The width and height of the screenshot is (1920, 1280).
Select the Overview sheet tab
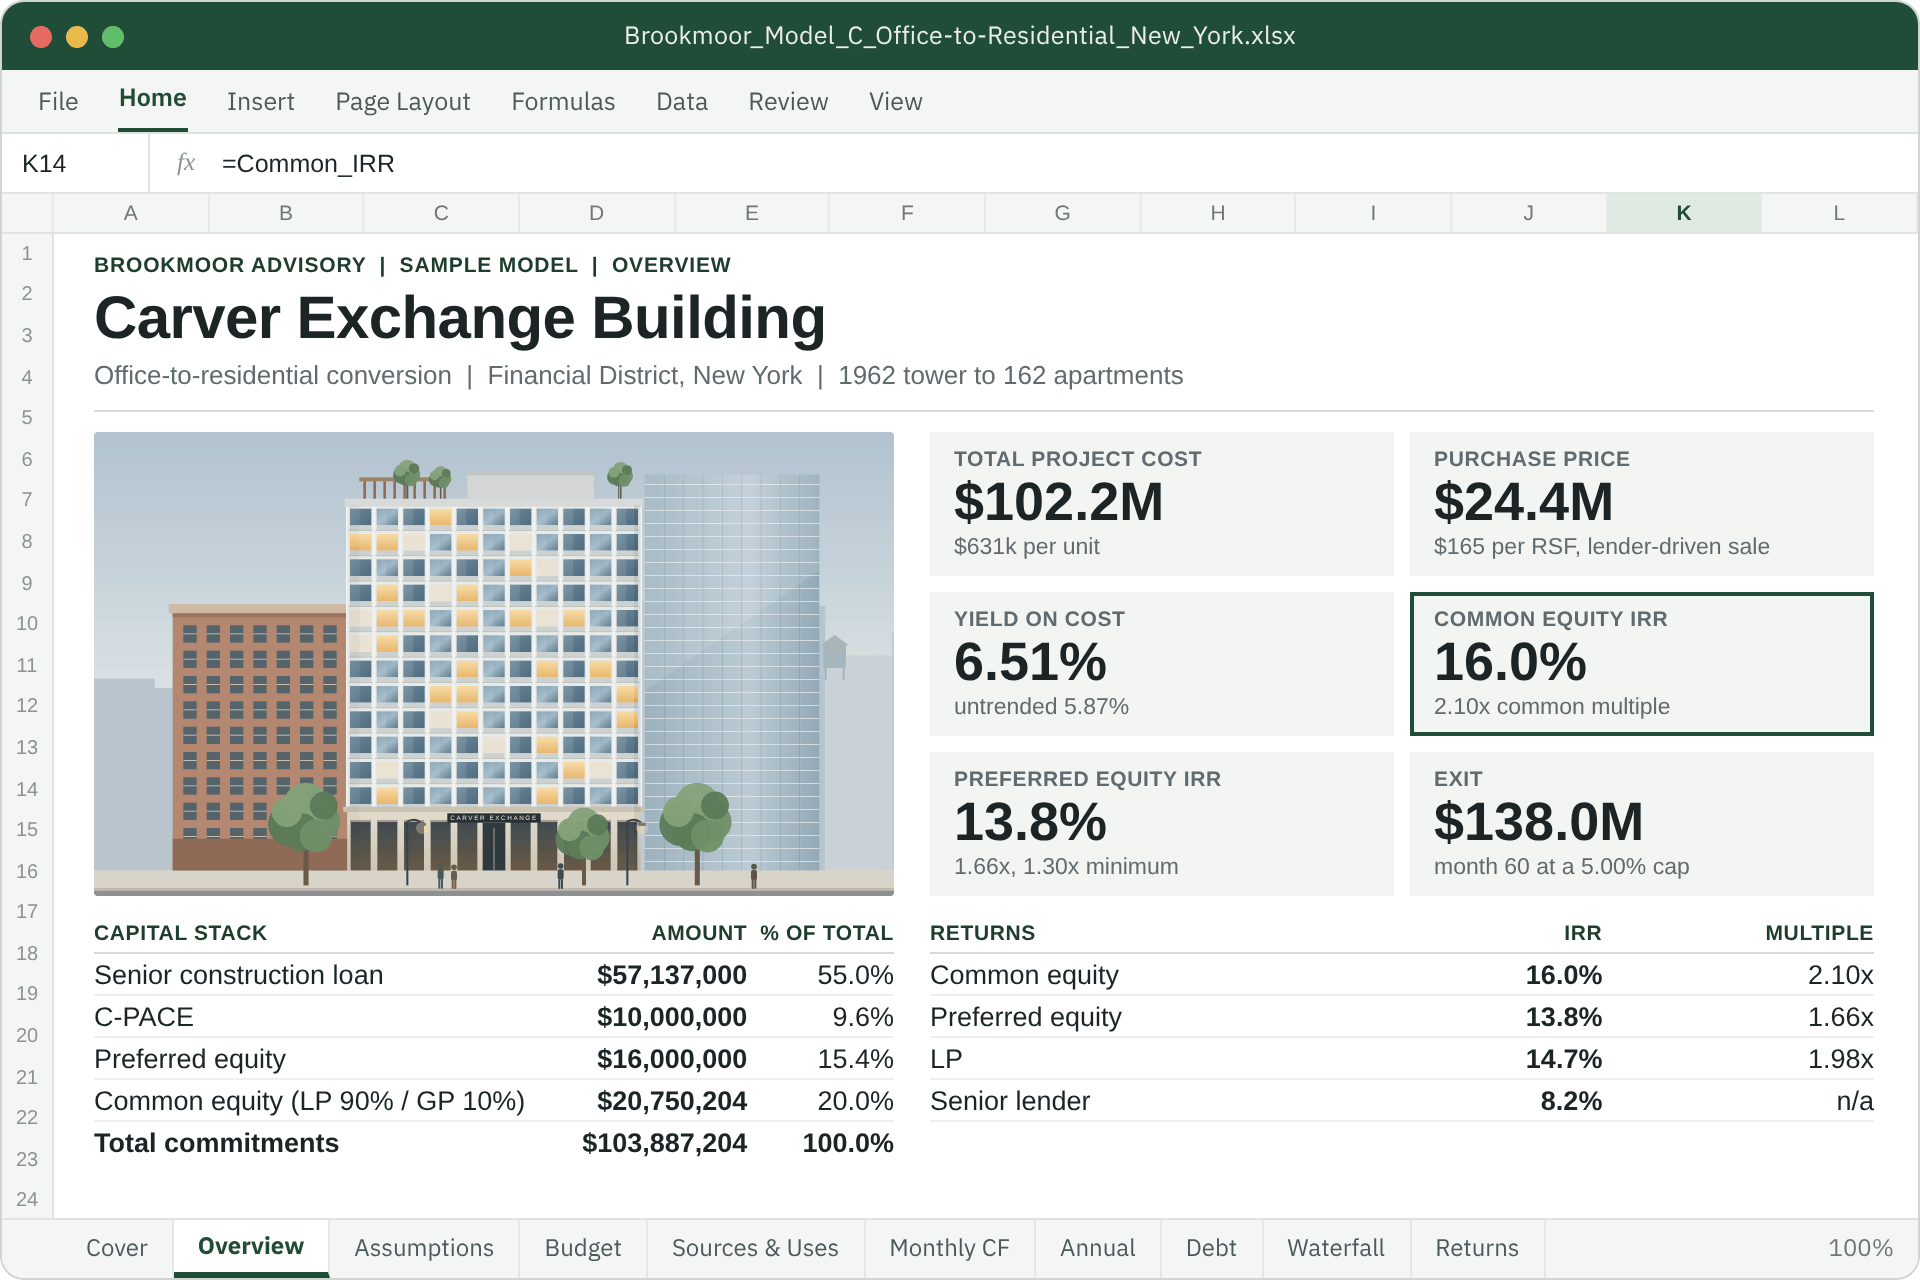point(251,1247)
